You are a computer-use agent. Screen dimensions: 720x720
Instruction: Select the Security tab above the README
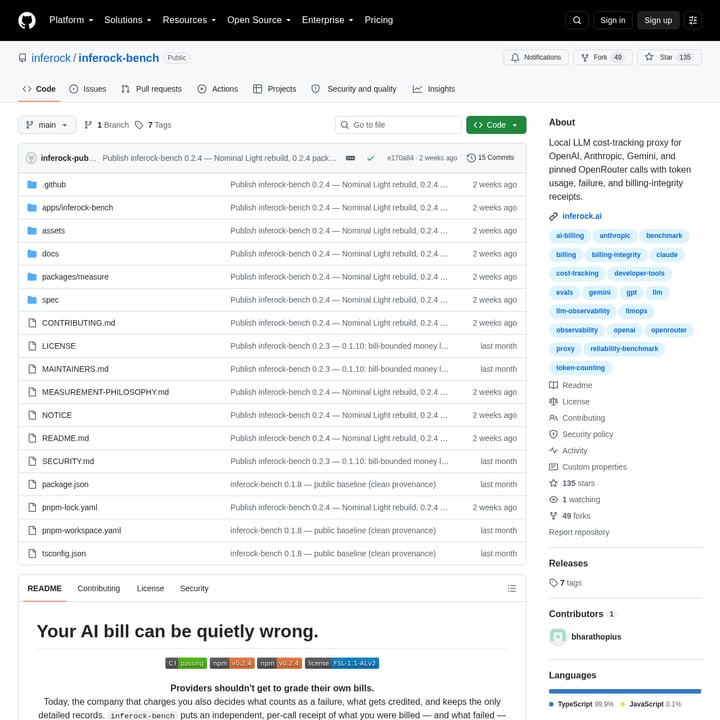(x=194, y=588)
